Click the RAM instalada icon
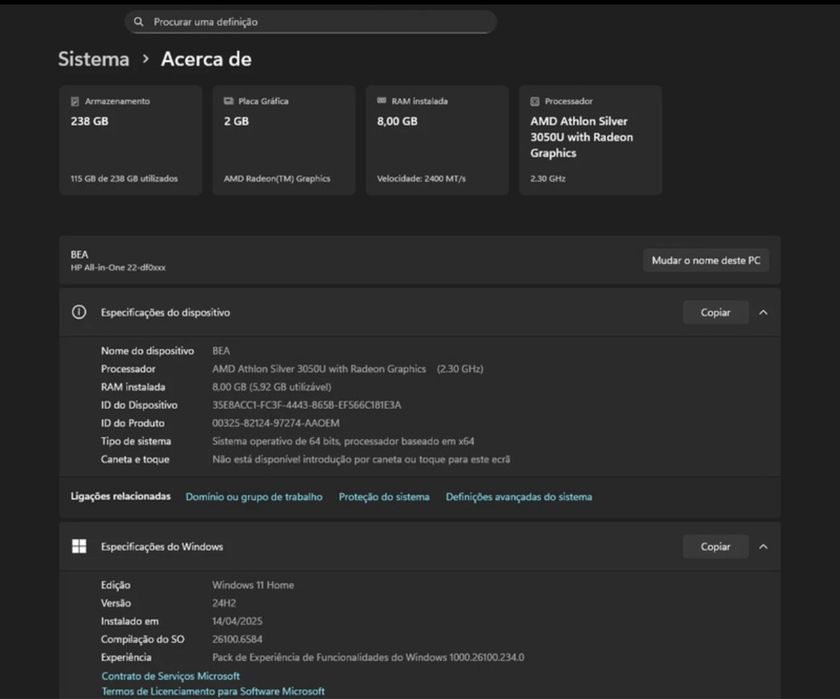Screen dimensions: 840x699 (381, 101)
